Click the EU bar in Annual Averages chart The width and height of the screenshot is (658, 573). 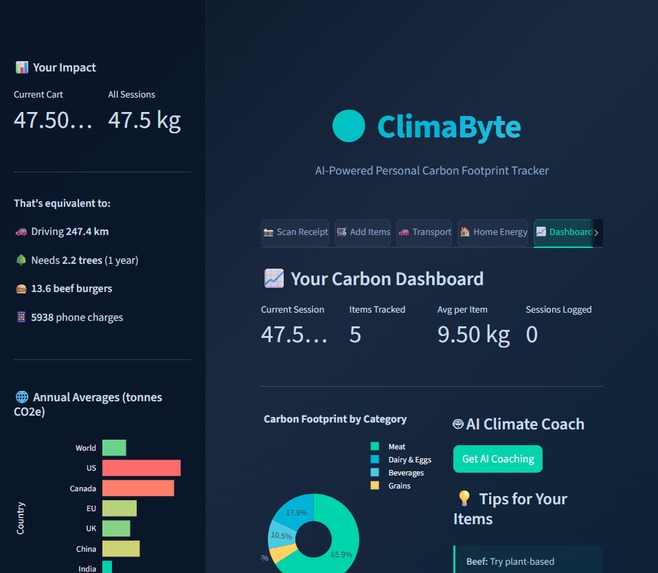[x=120, y=508]
